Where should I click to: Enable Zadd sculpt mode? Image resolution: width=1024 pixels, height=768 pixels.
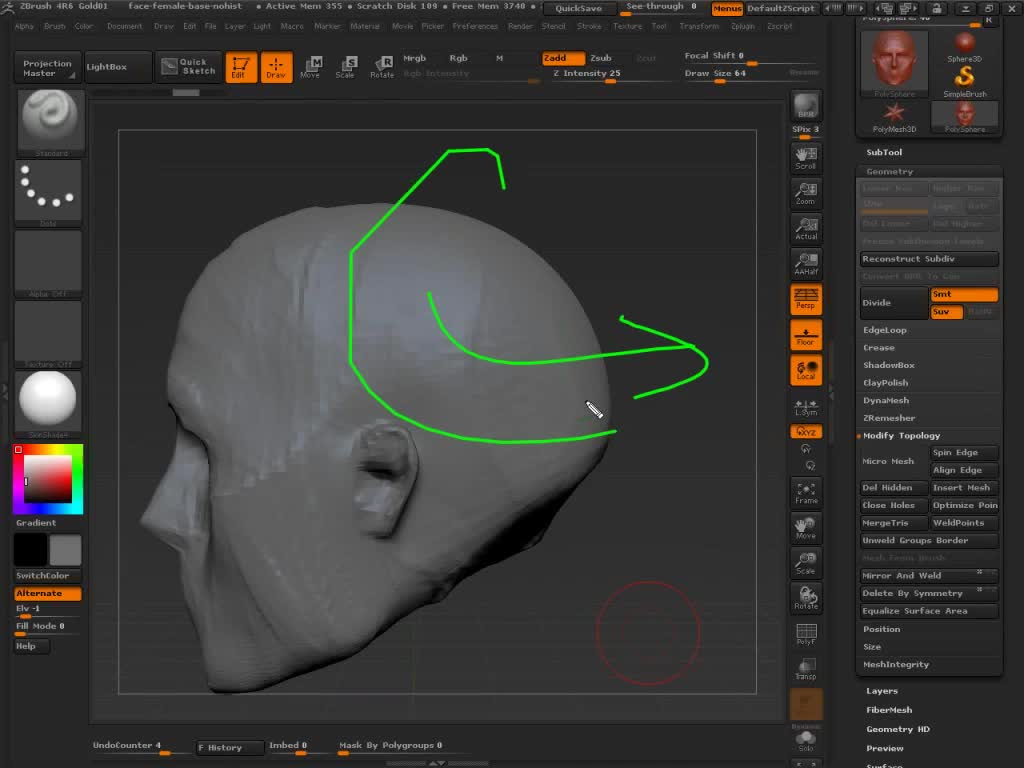point(562,58)
